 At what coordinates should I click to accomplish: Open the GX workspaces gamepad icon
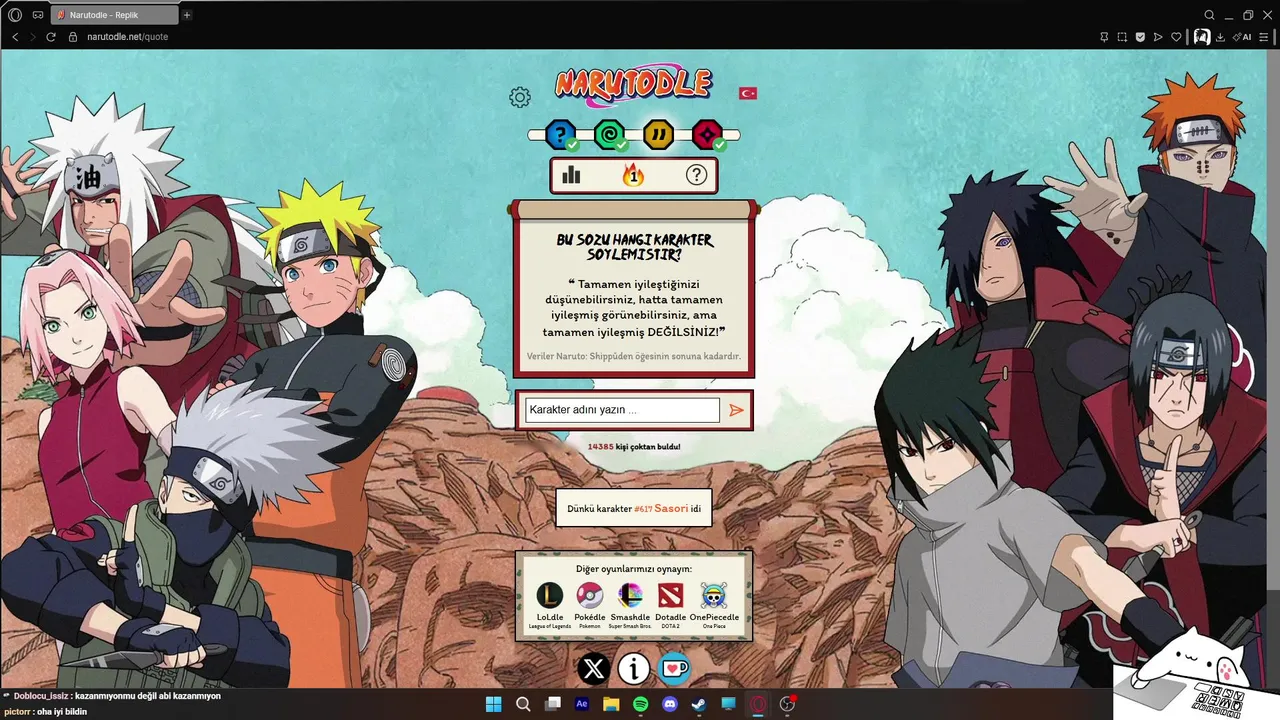pos(38,15)
